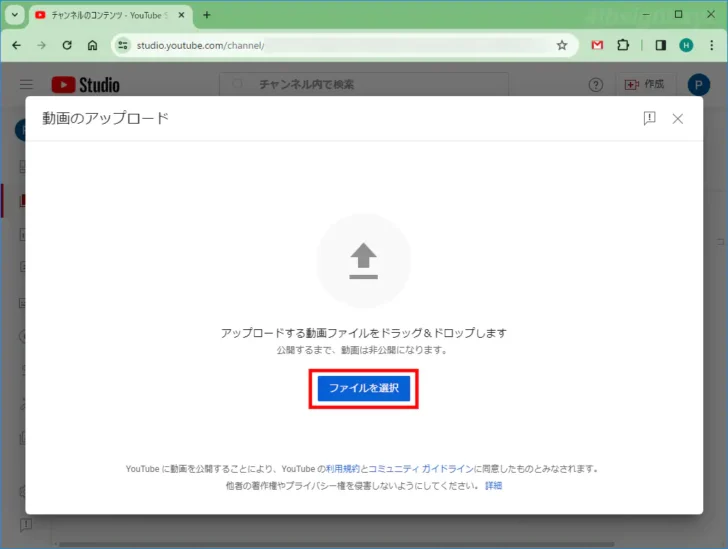The width and height of the screenshot is (728, 549).
Task: Open the 利用規約 link
Action: (x=343, y=469)
